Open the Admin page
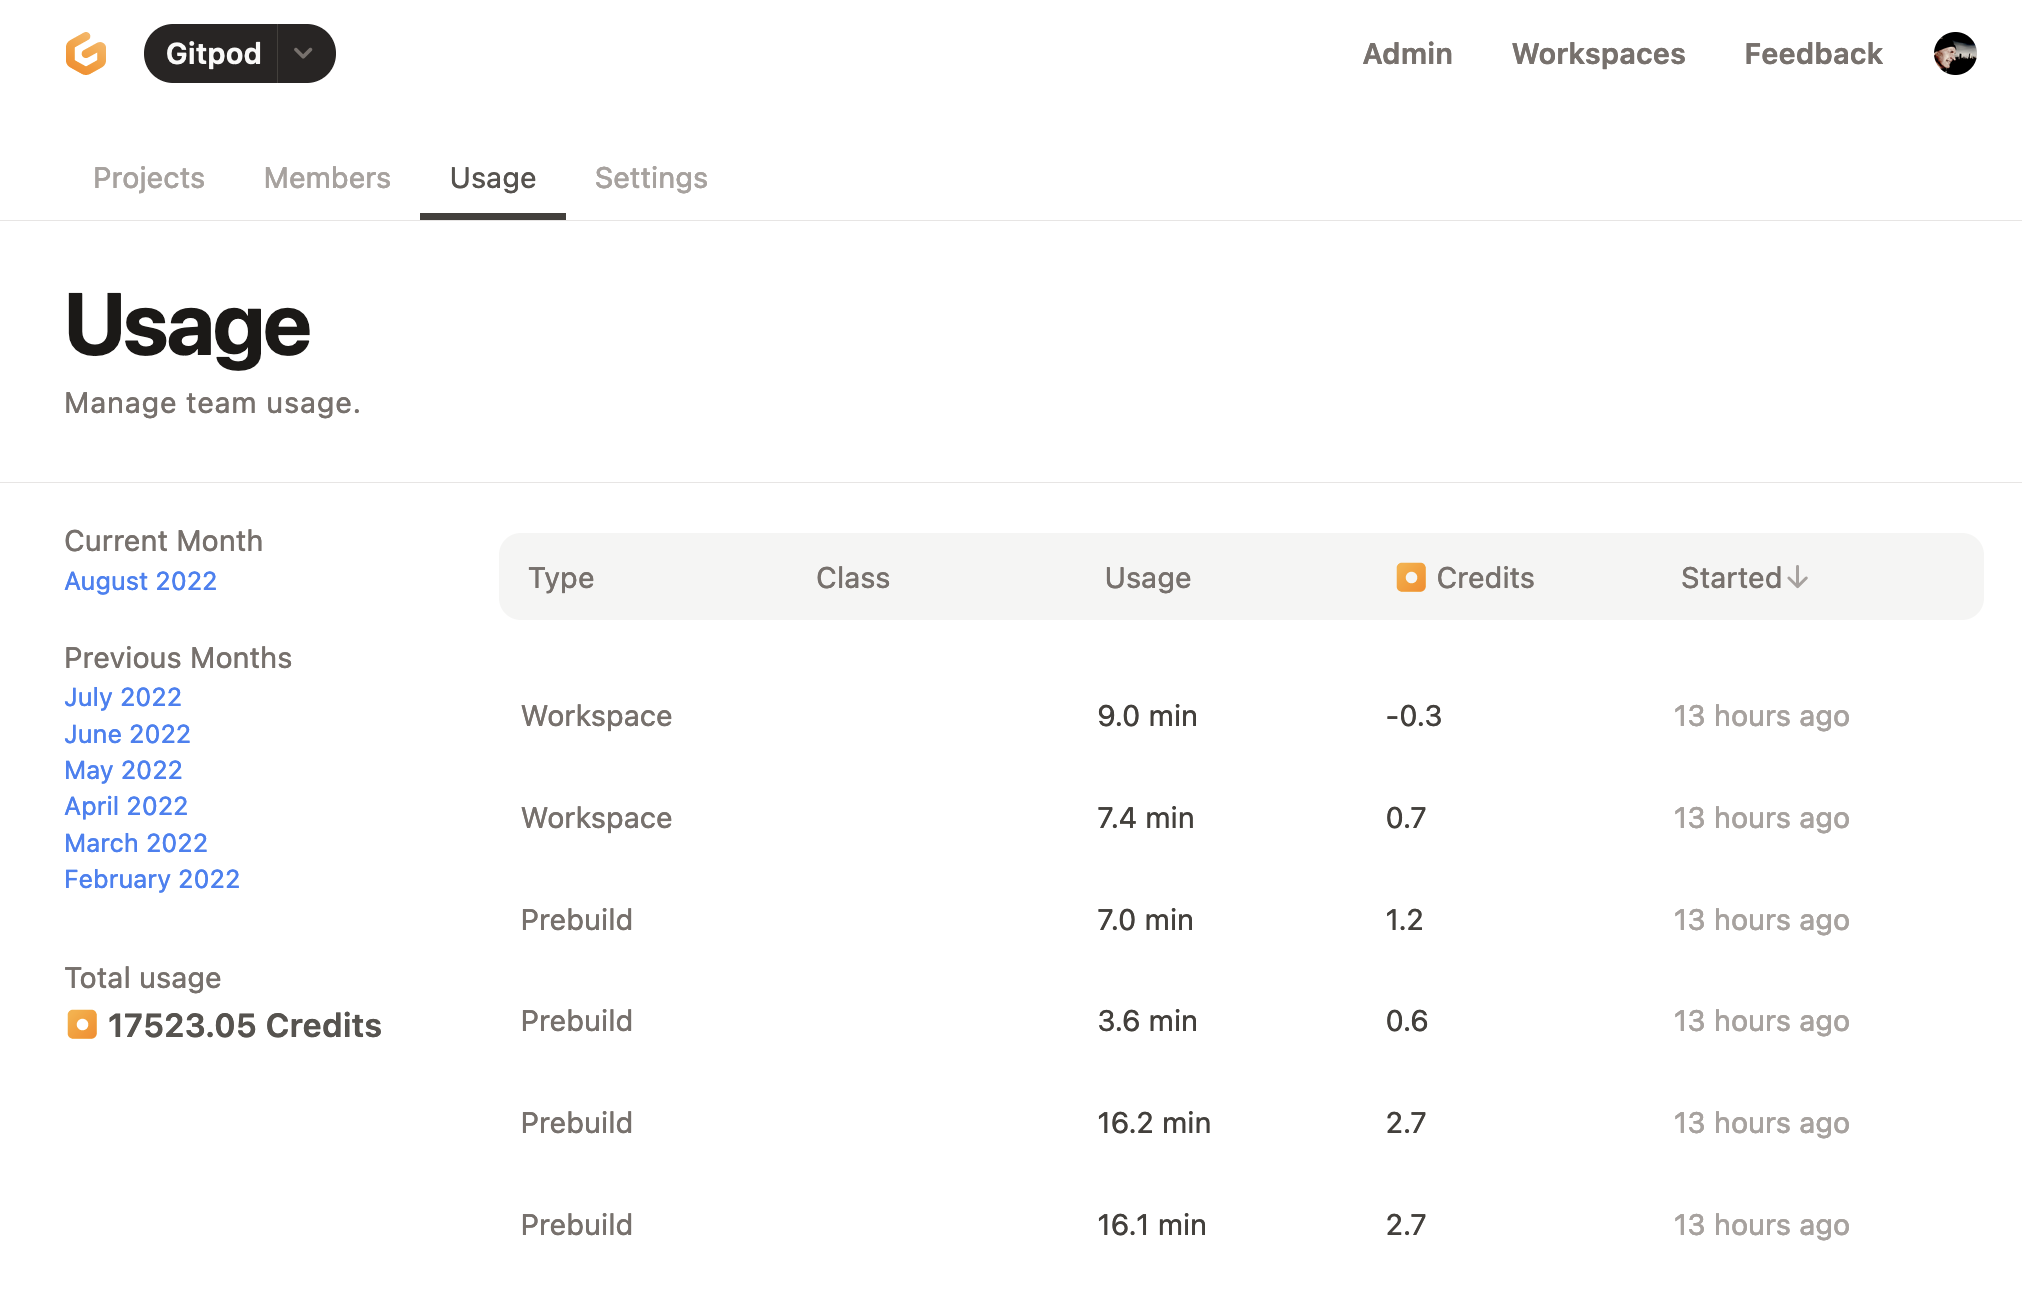The height and width of the screenshot is (1294, 2022). point(1407,54)
